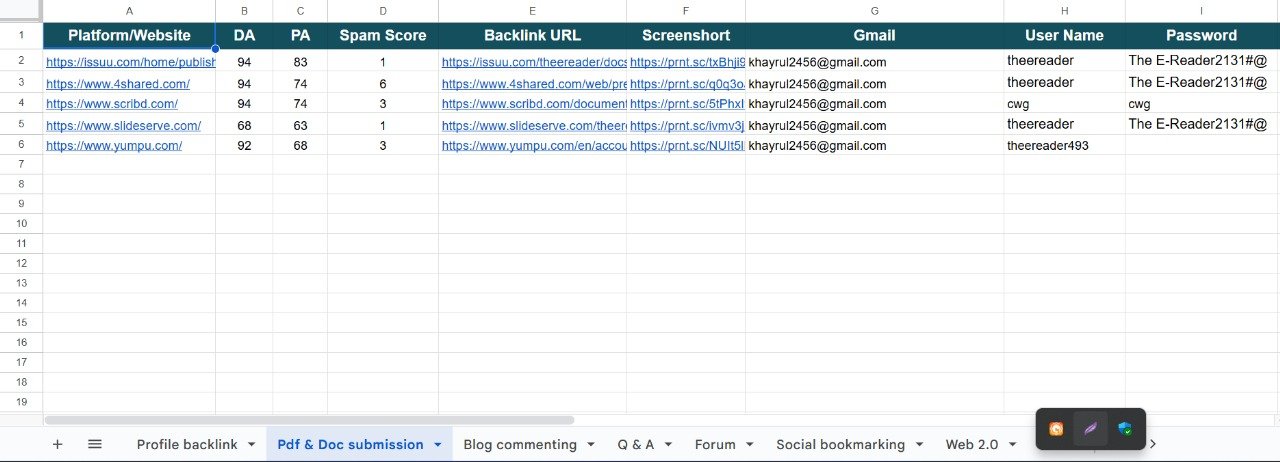This screenshot has height=462, width=1280.
Task: Open slideserve backlink URL in row 5
Action: pyautogui.click(x=533, y=126)
